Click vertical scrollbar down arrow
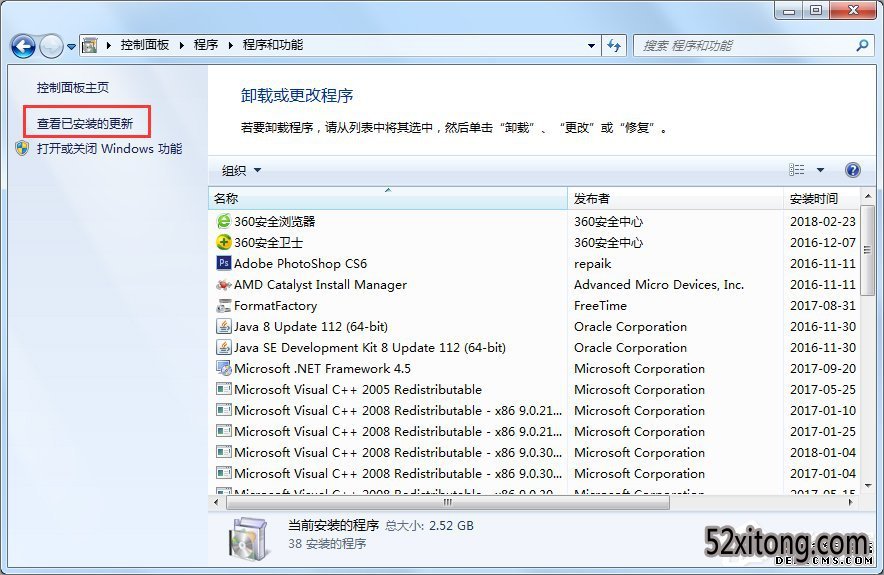Screen dimensions: 884x575 tap(868, 485)
